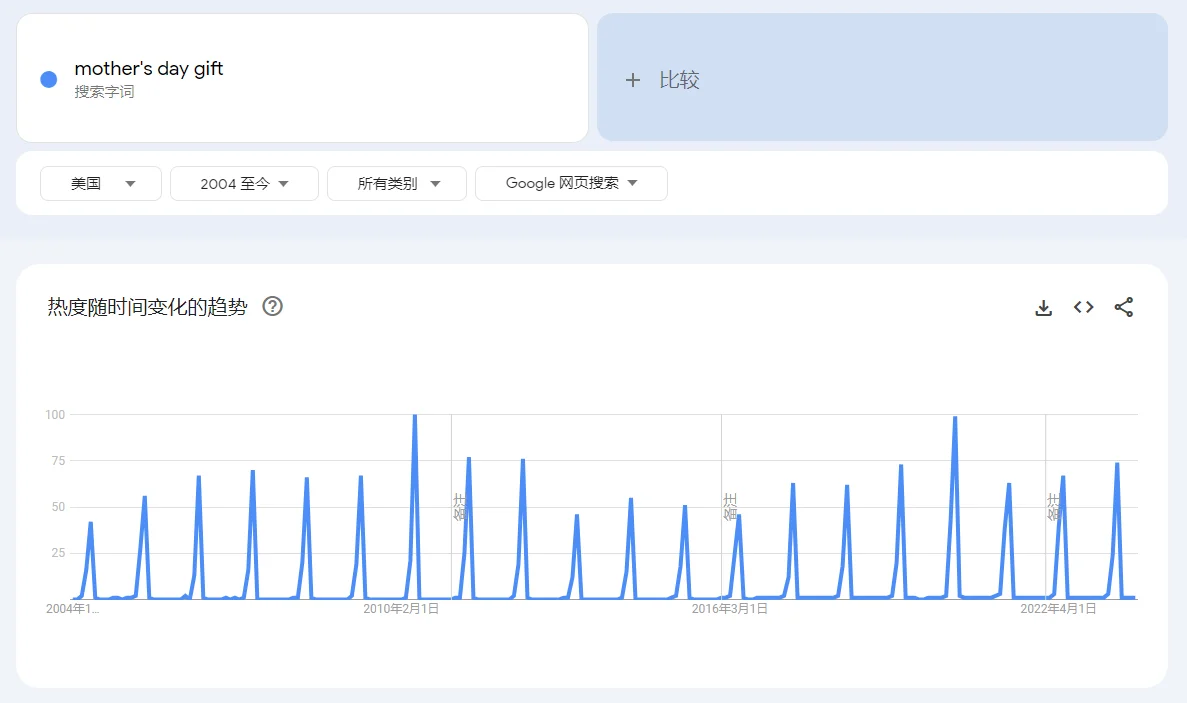Screen dimensions: 1187x703
Task: Click the note marker near 2010
Action: click(x=459, y=506)
